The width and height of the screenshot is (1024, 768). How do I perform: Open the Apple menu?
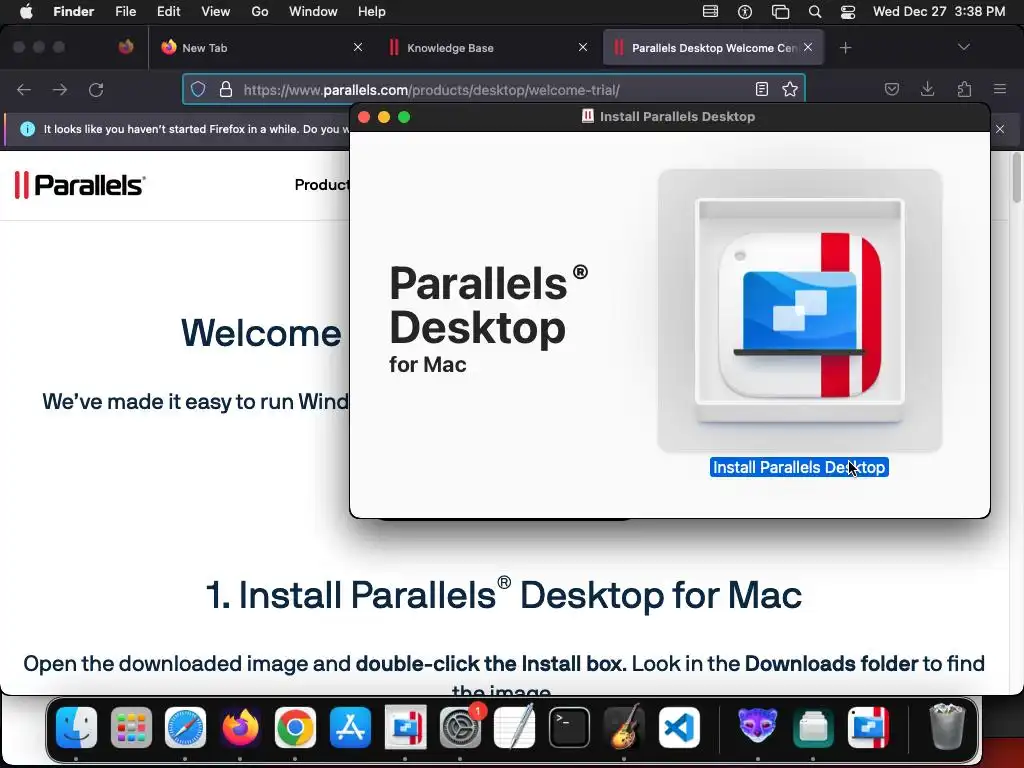point(26,11)
